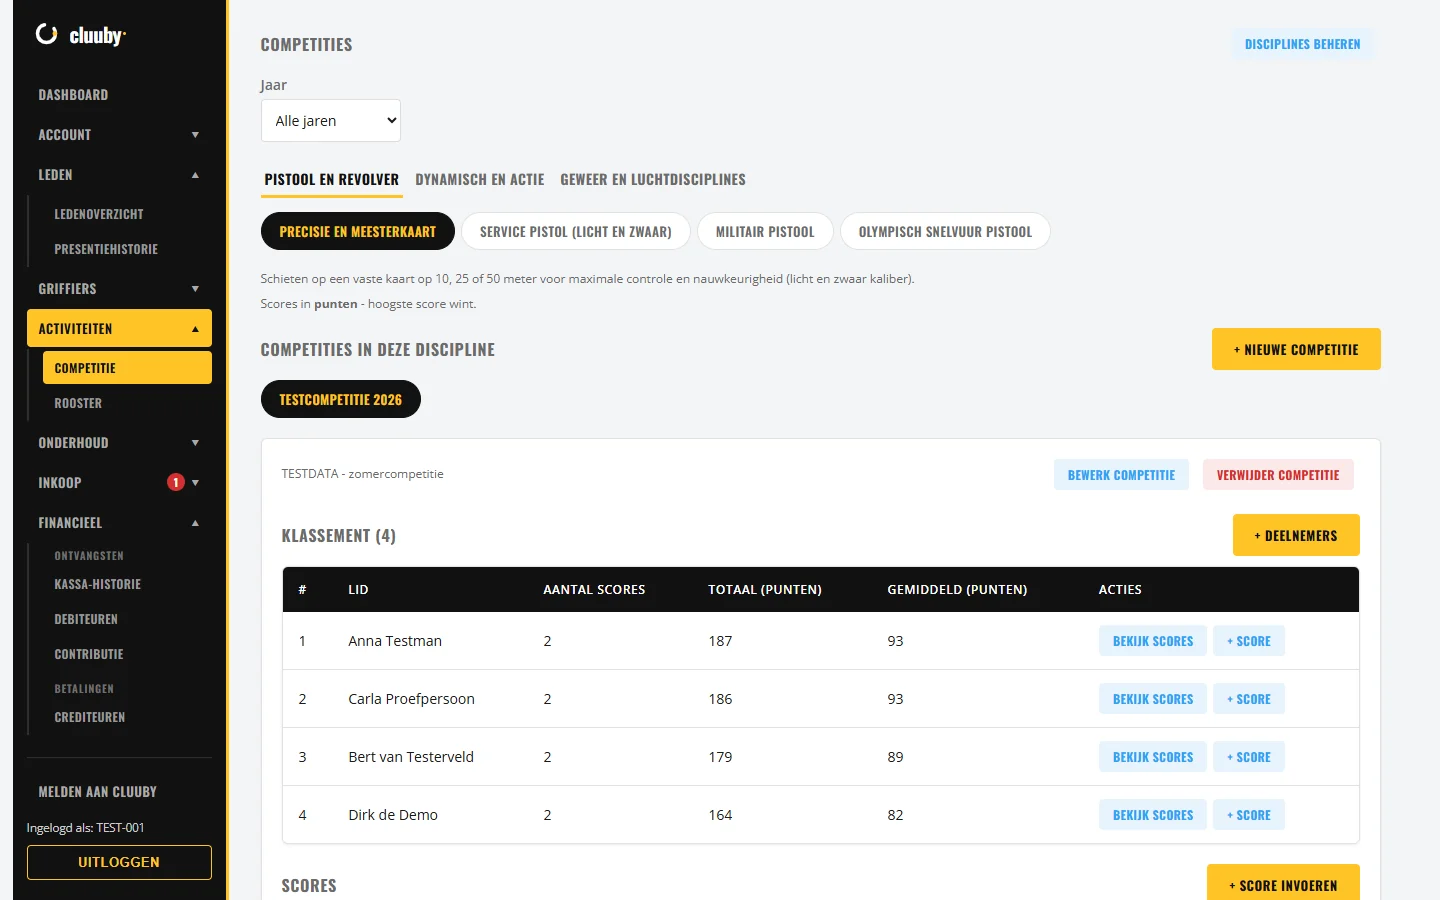
Task: Switch to Geweer en Luchtdisciplines tab
Action: coord(653,180)
